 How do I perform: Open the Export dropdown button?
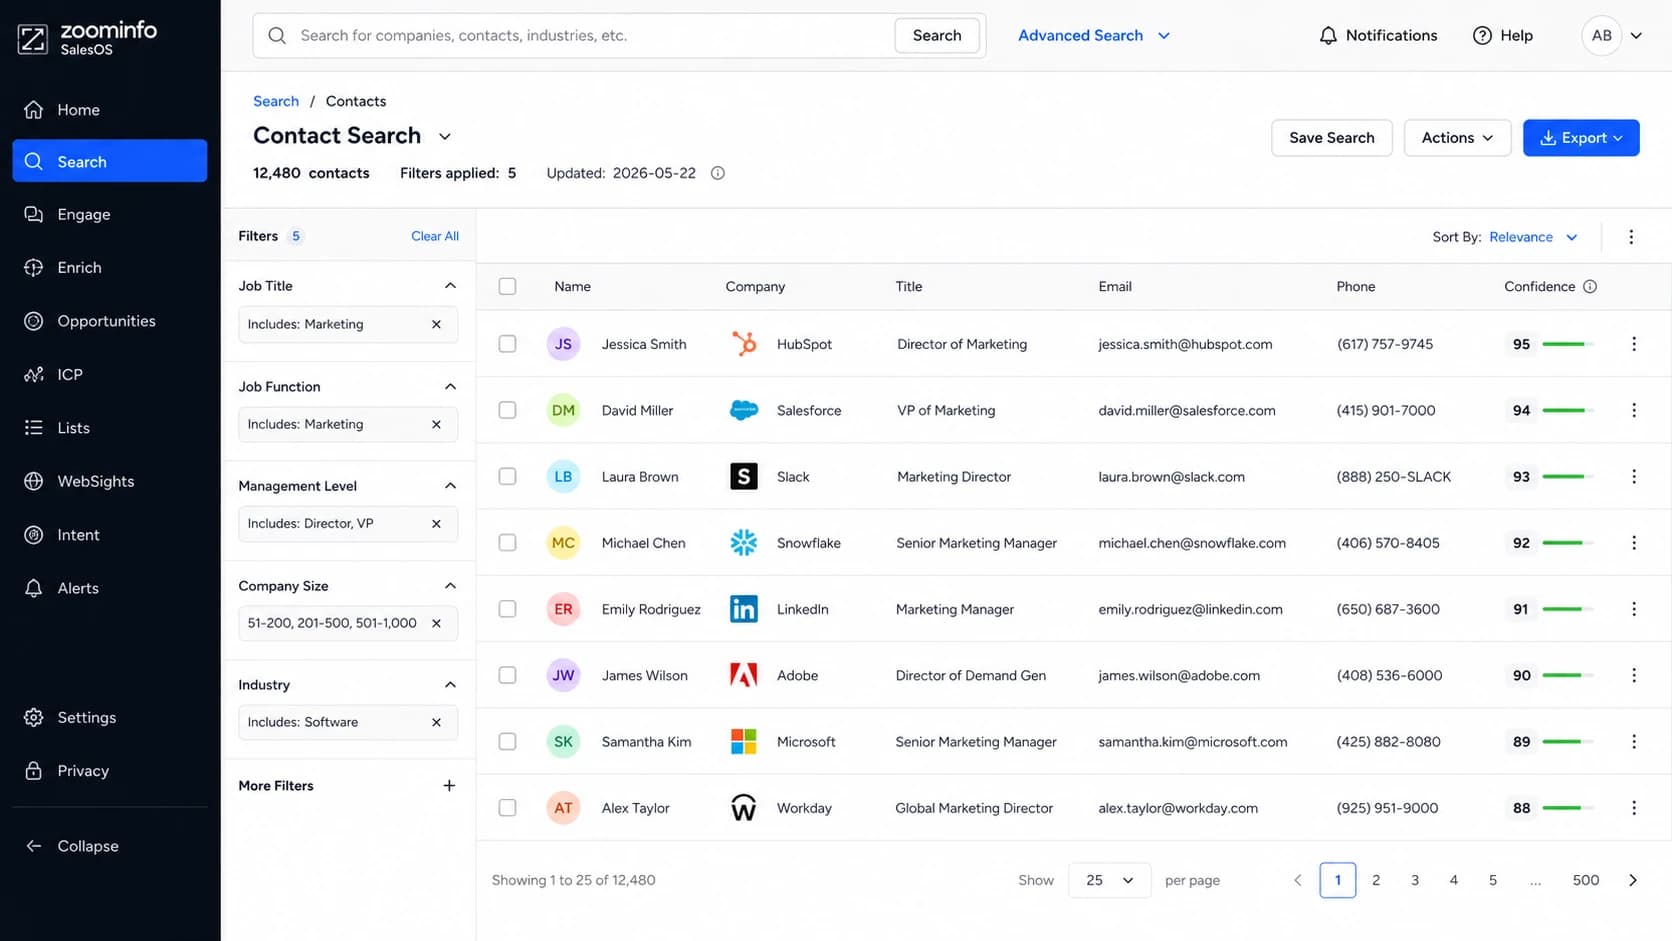tap(1581, 138)
